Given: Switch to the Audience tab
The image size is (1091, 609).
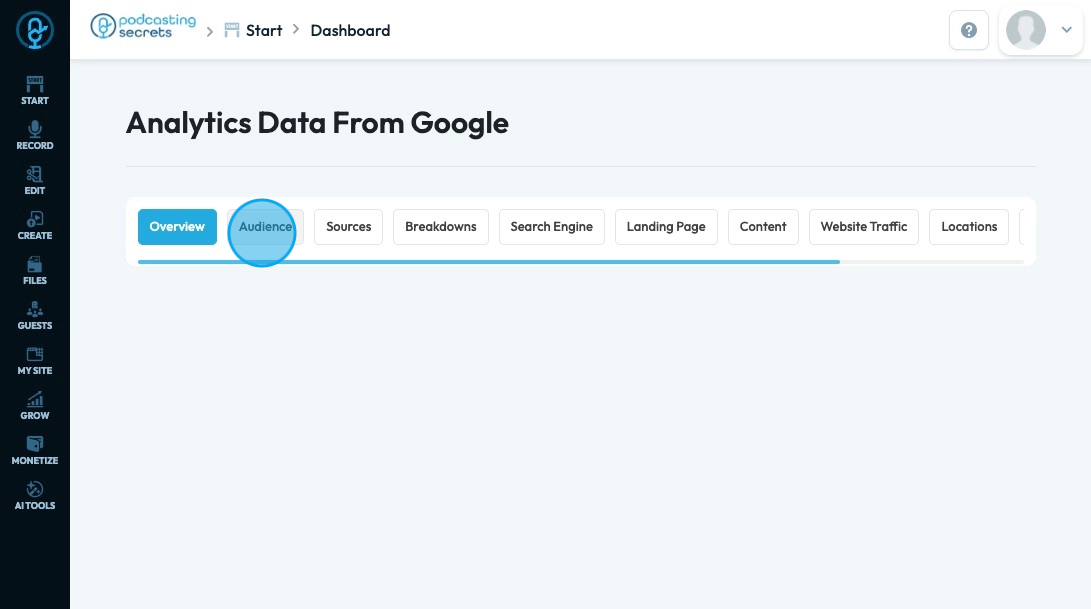Looking at the screenshot, I should (265, 227).
